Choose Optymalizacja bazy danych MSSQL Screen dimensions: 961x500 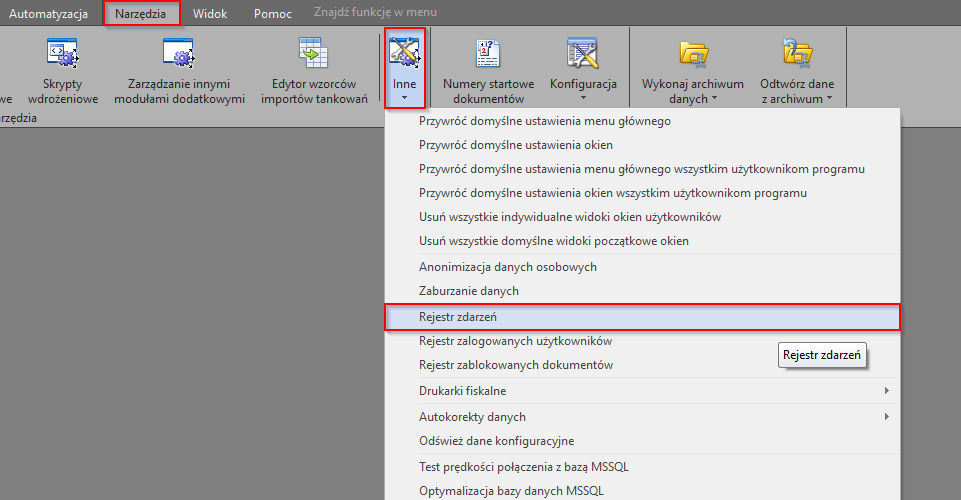(511, 491)
